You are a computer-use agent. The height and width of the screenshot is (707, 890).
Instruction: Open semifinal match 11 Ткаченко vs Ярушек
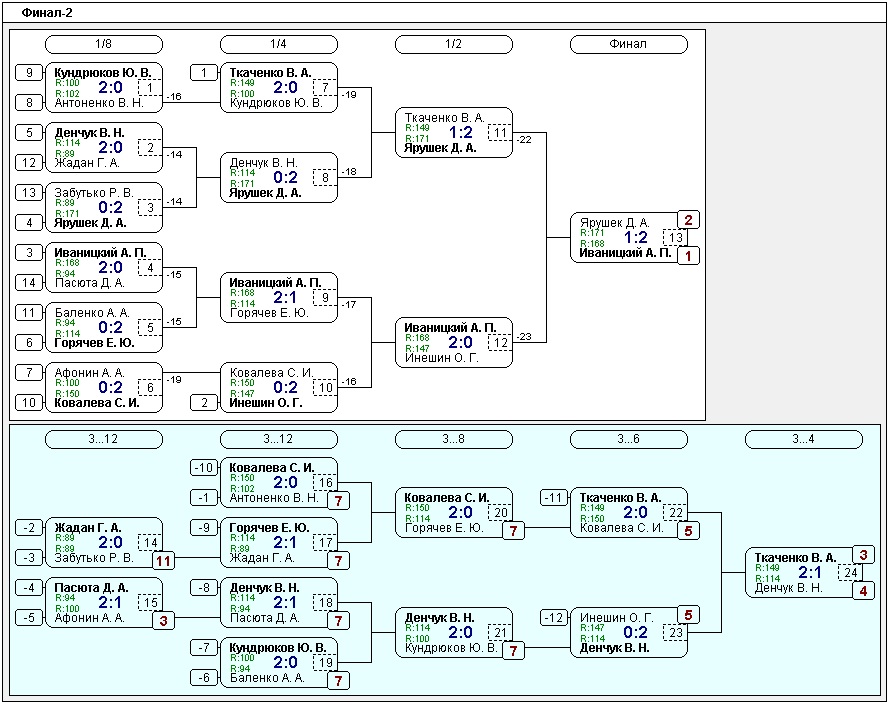click(x=454, y=133)
